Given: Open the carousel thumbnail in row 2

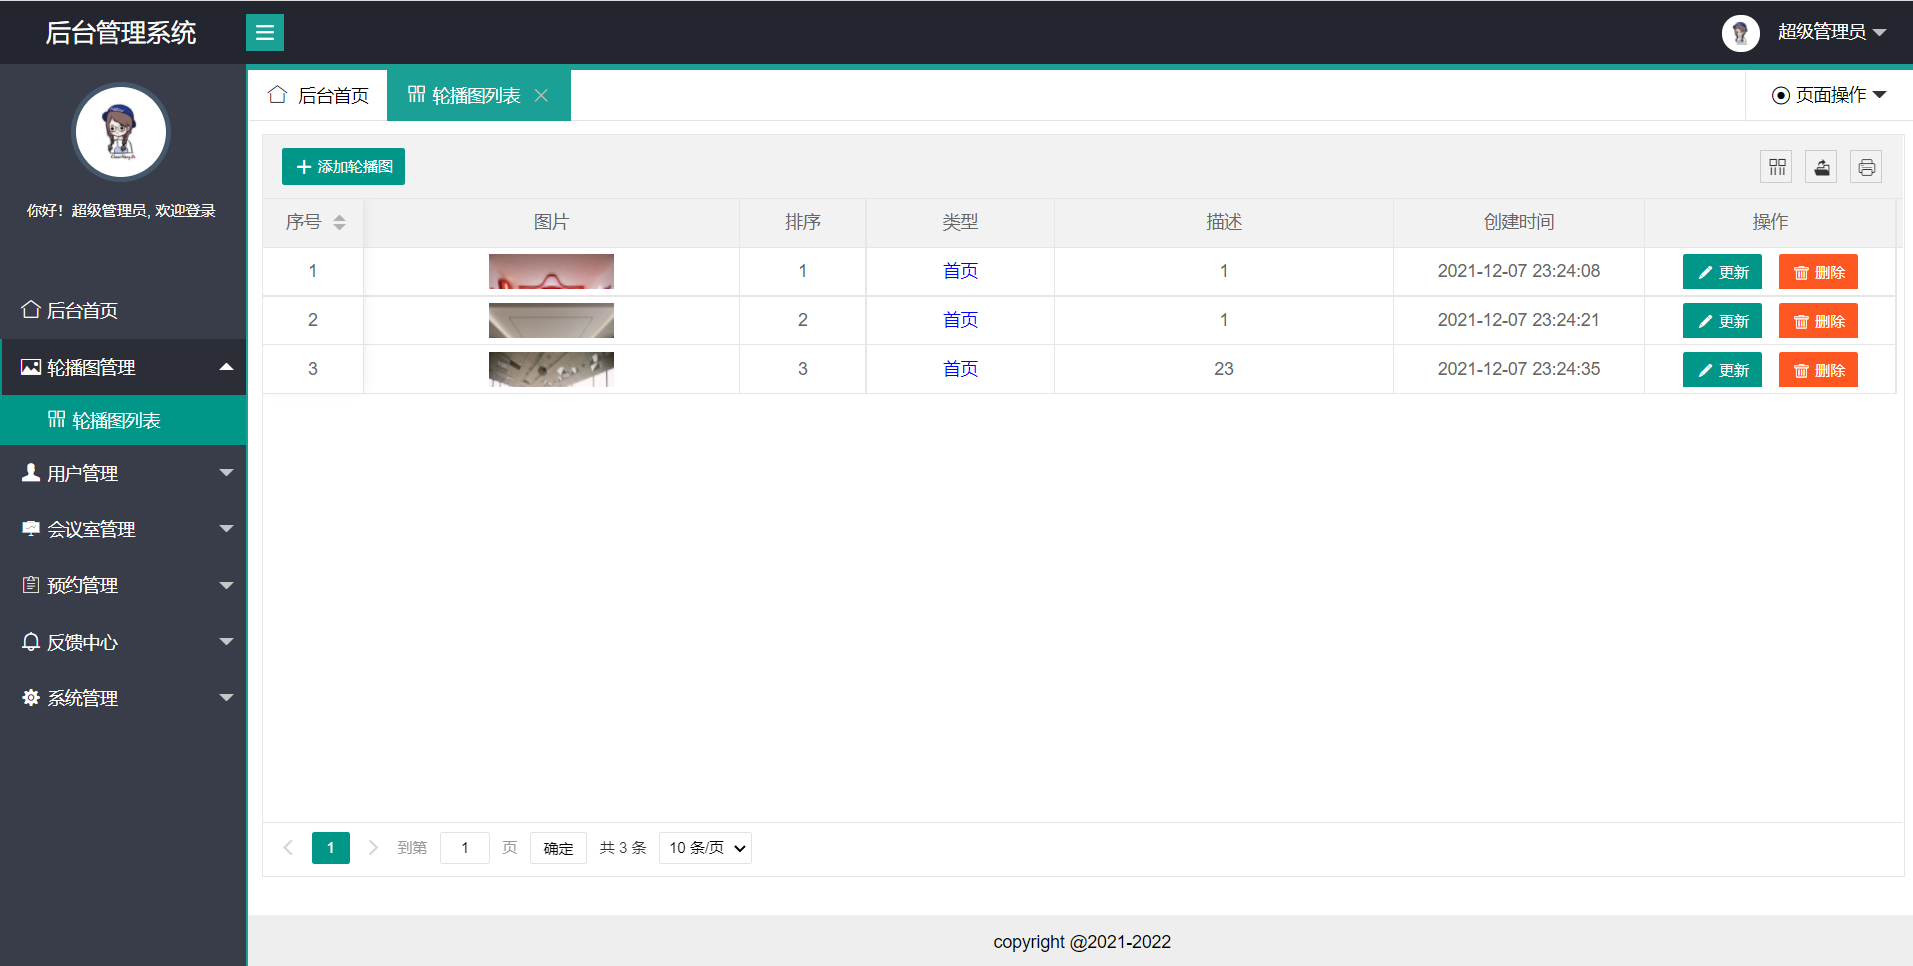Looking at the screenshot, I should click(551, 320).
